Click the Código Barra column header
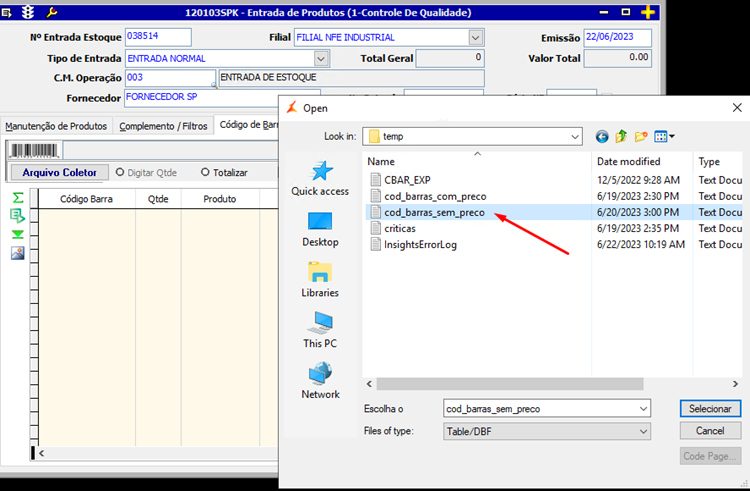The height and width of the screenshot is (491, 750). (x=87, y=199)
